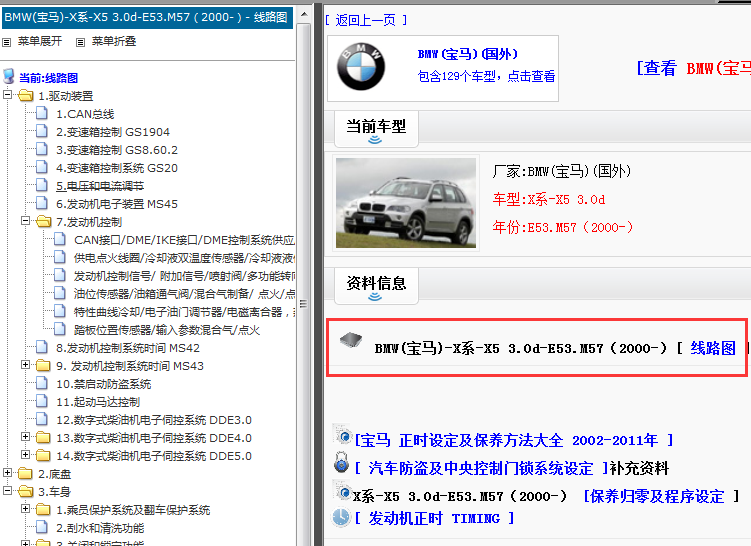Click the 车型:X系-X5 3.0d text
The image size is (751, 546).
pos(549,199)
